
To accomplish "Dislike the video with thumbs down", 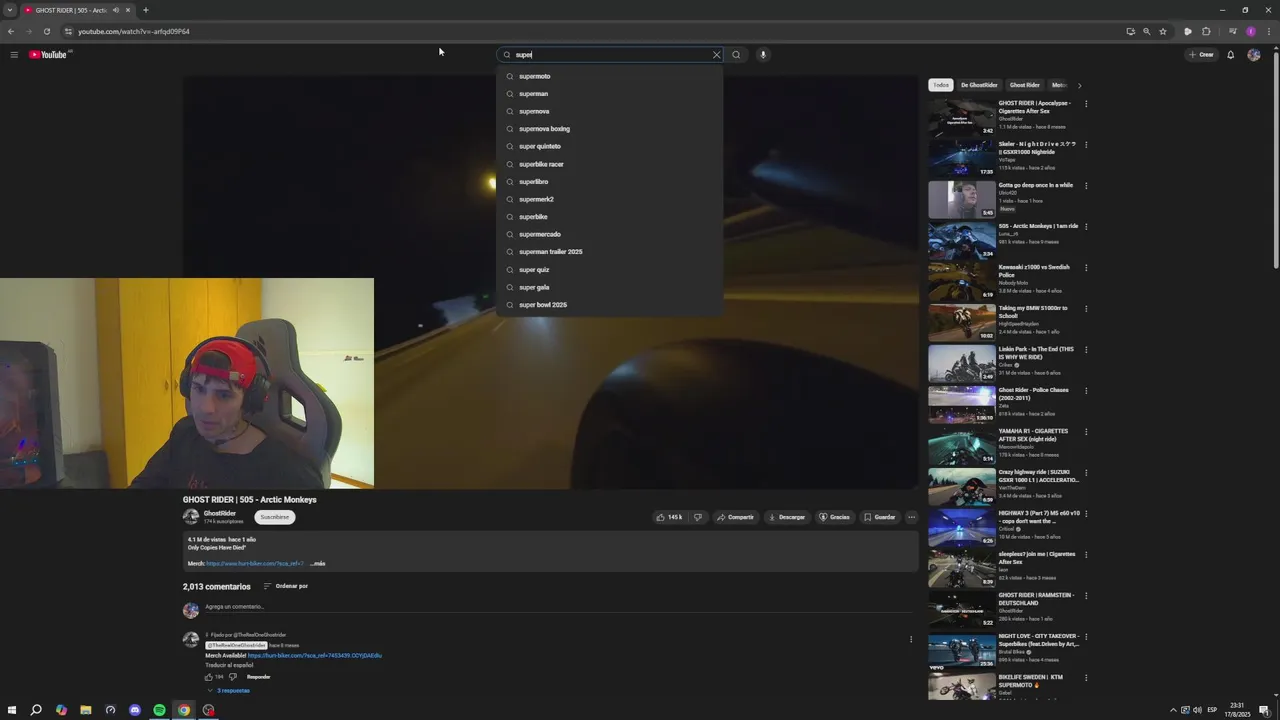I will 698,517.
